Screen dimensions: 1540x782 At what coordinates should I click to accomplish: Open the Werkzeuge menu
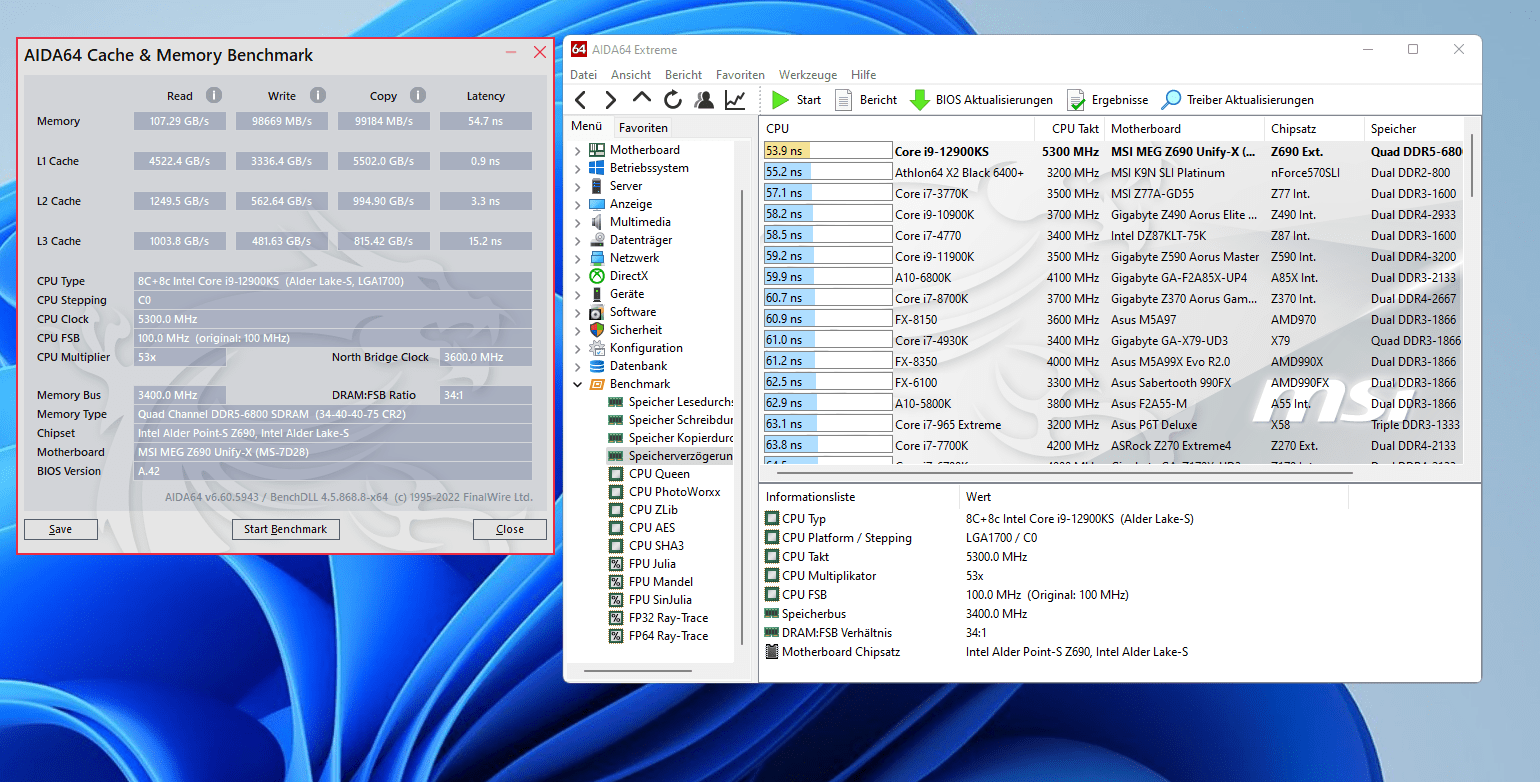tap(808, 75)
